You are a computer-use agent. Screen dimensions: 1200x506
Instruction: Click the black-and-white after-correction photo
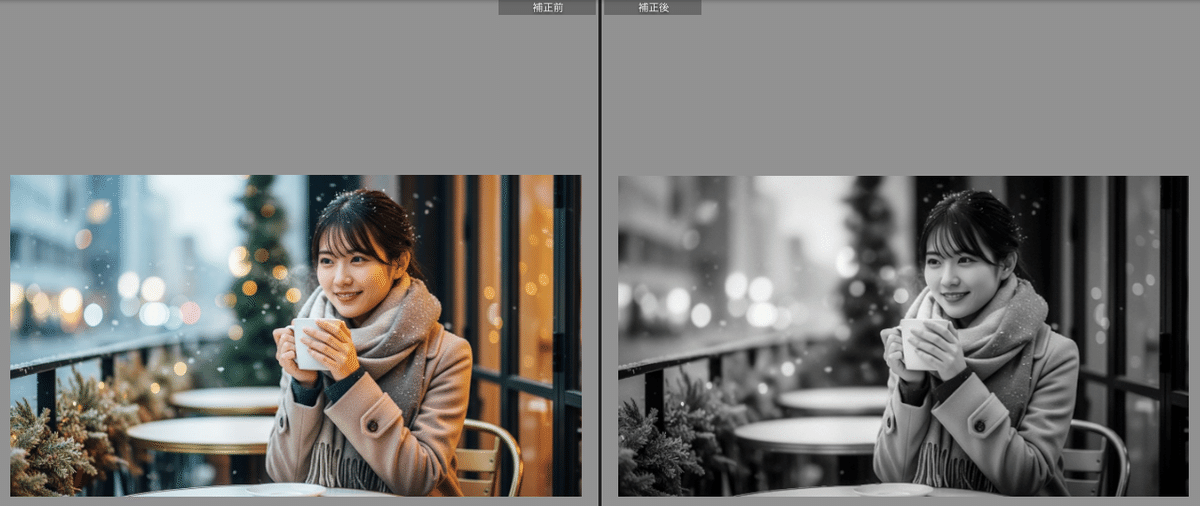click(x=903, y=336)
